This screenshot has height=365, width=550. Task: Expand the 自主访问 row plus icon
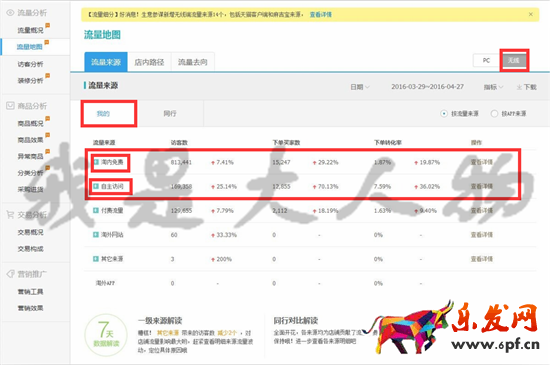click(96, 186)
